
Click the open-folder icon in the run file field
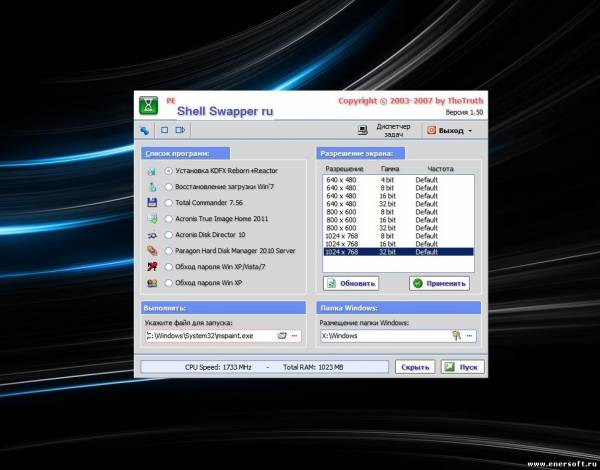click(282, 336)
